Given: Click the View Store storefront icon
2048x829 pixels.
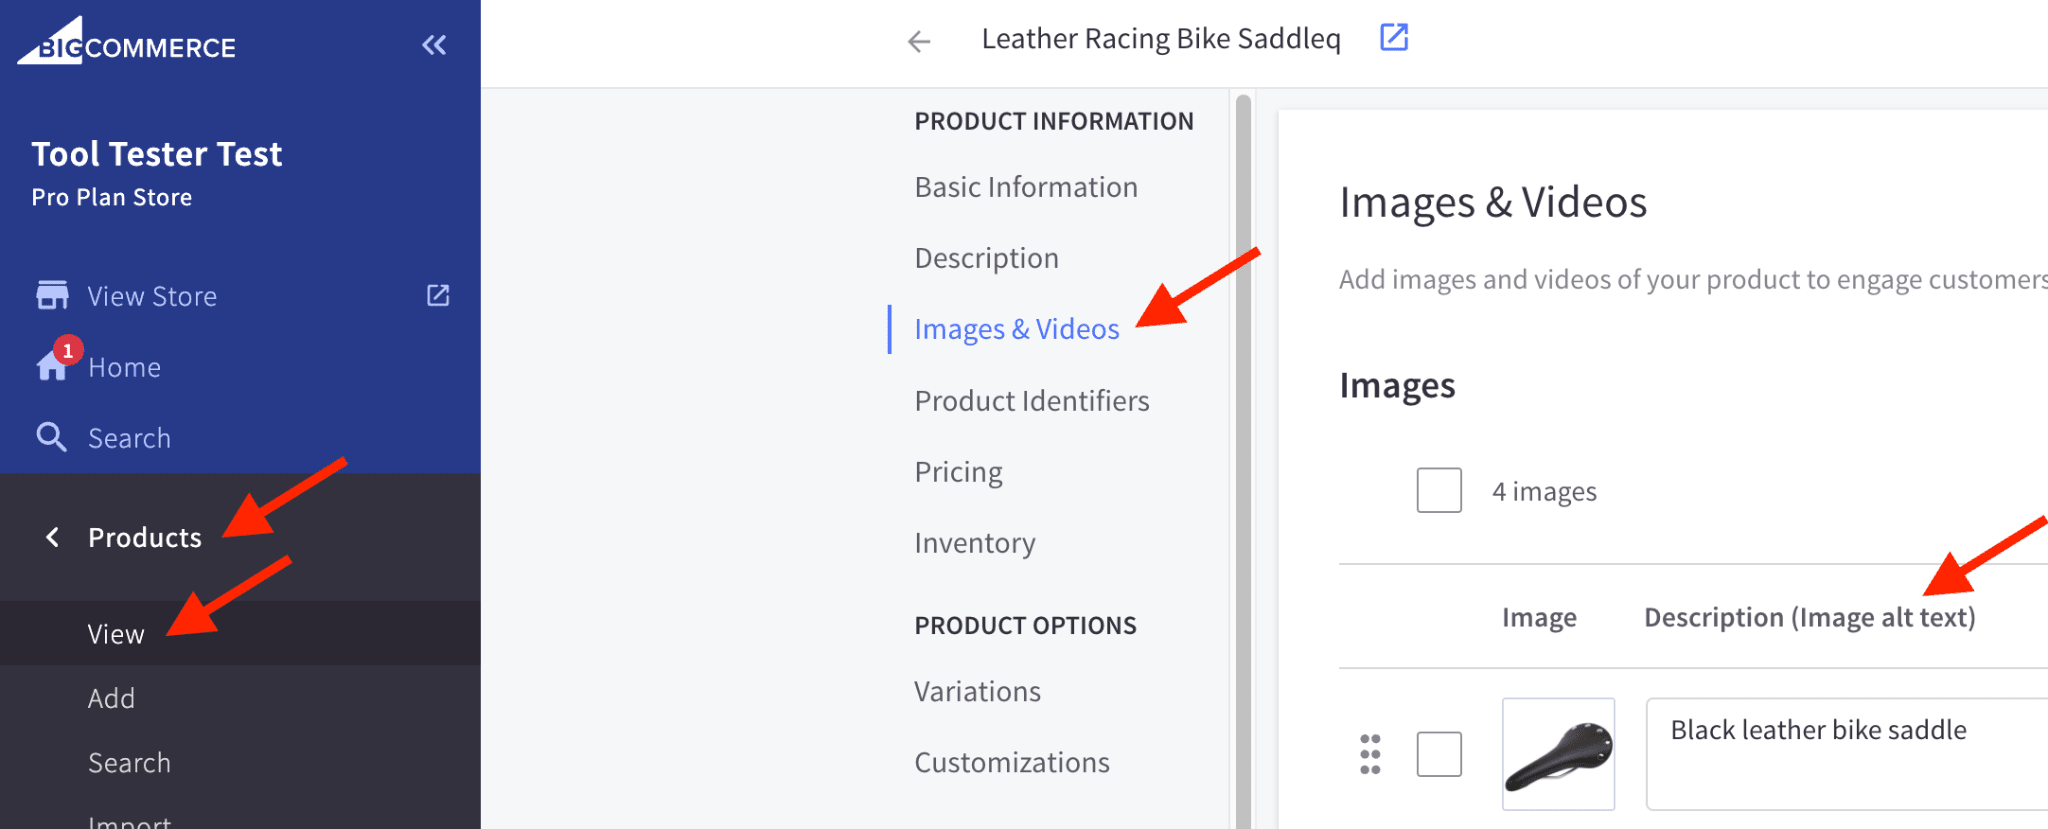Looking at the screenshot, I should [52, 295].
